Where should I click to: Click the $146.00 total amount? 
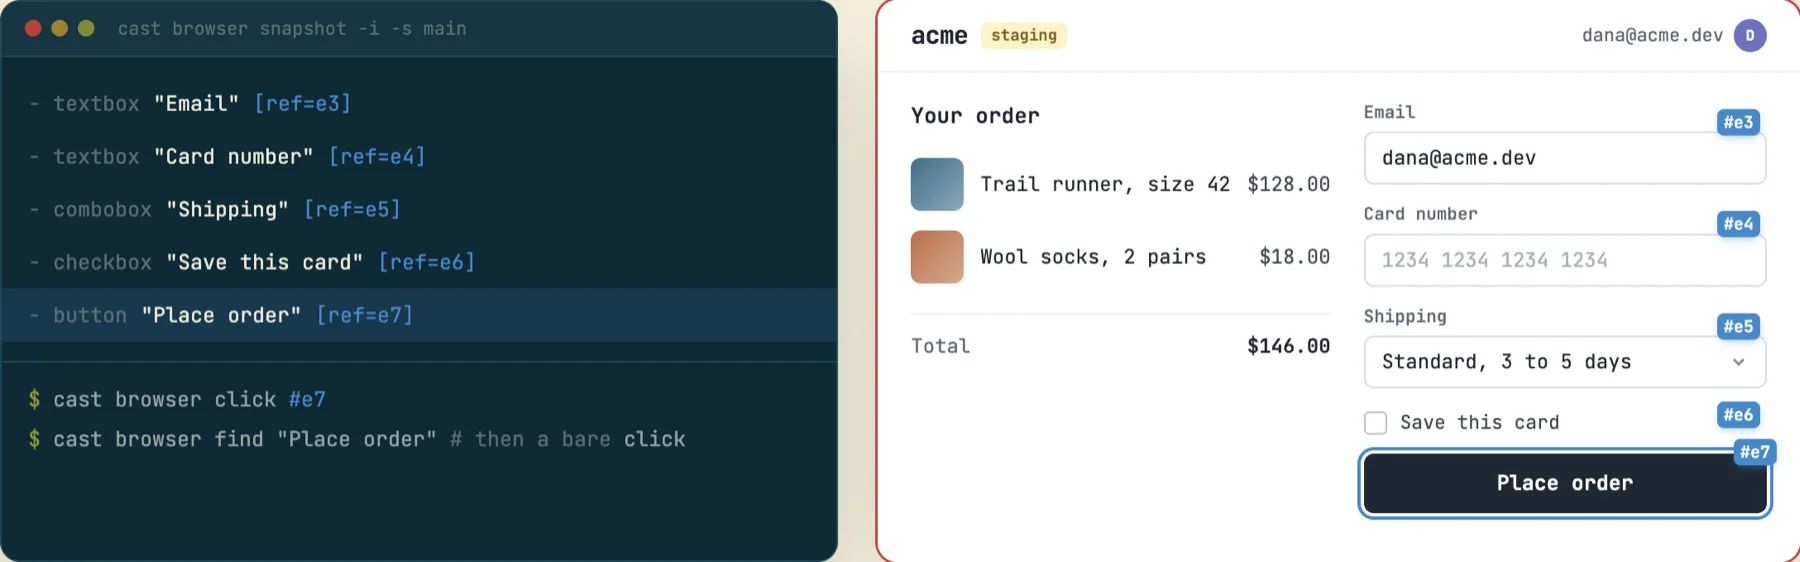[1288, 346]
